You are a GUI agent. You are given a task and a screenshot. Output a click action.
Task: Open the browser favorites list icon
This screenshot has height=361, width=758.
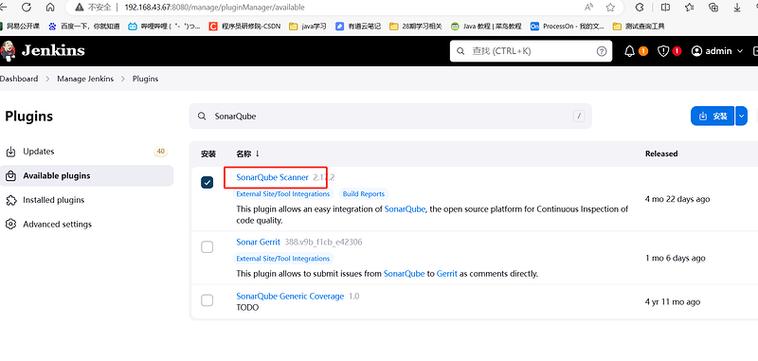click(690, 7)
